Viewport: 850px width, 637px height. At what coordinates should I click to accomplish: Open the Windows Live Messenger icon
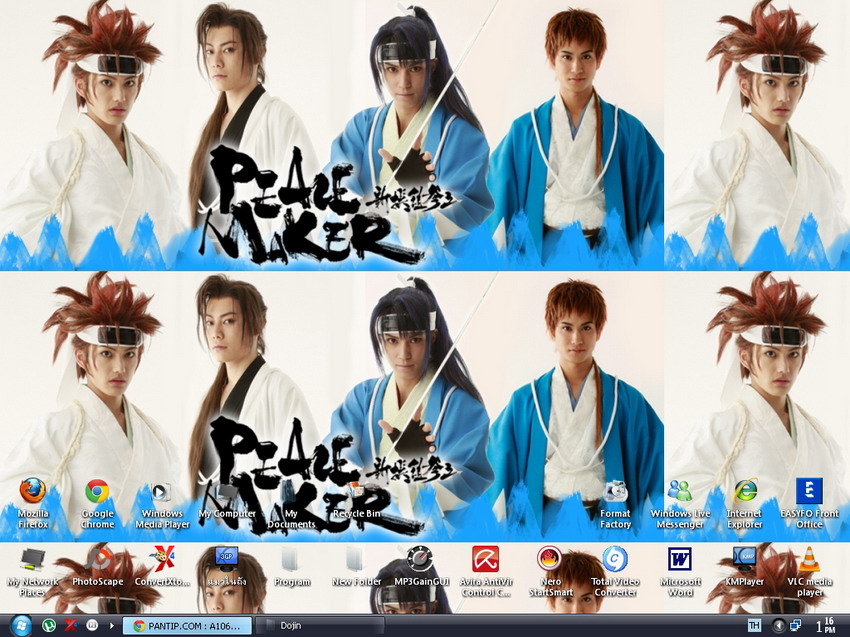(x=680, y=505)
